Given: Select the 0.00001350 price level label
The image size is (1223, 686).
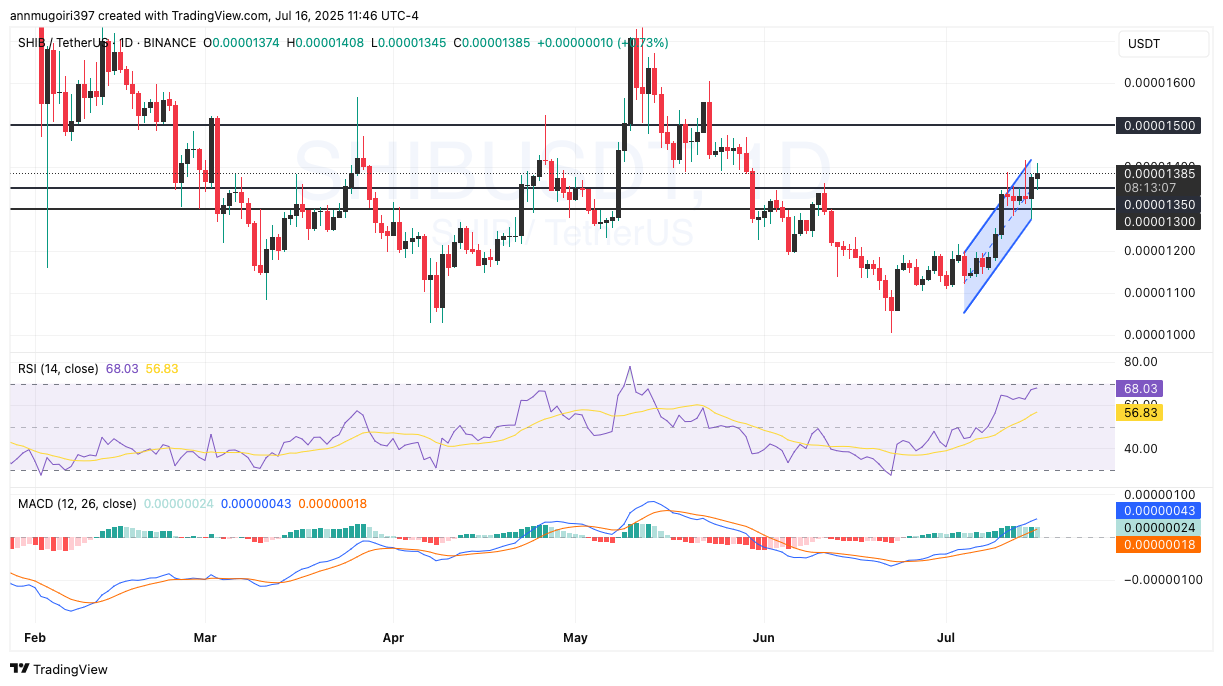Looking at the screenshot, I should pos(1159,204).
